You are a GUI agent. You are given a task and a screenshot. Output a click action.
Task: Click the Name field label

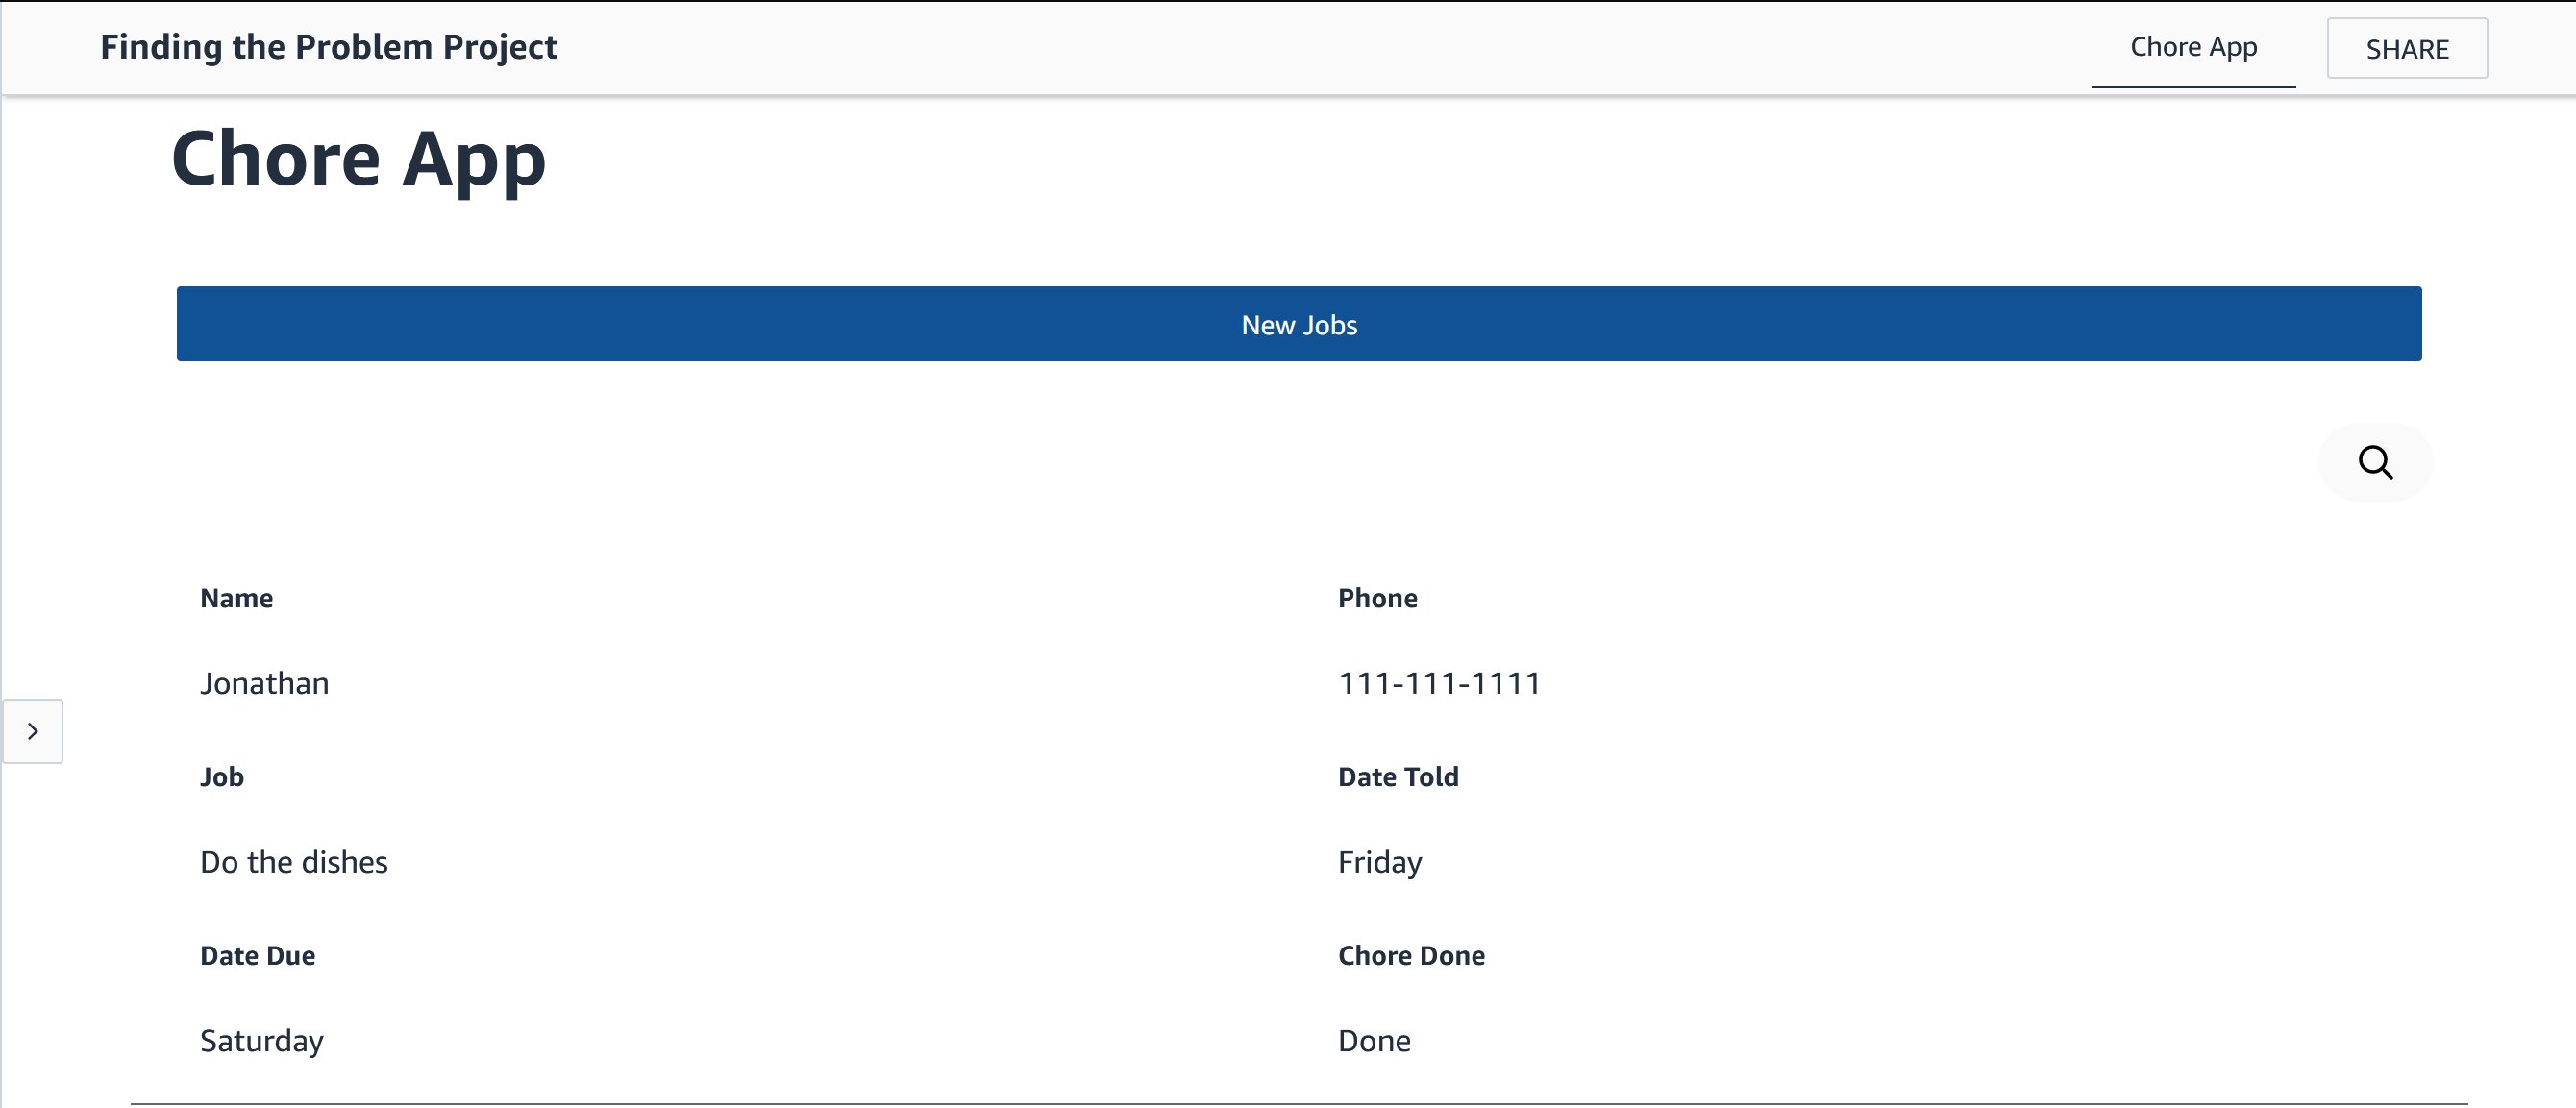pyautogui.click(x=236, y=598)
